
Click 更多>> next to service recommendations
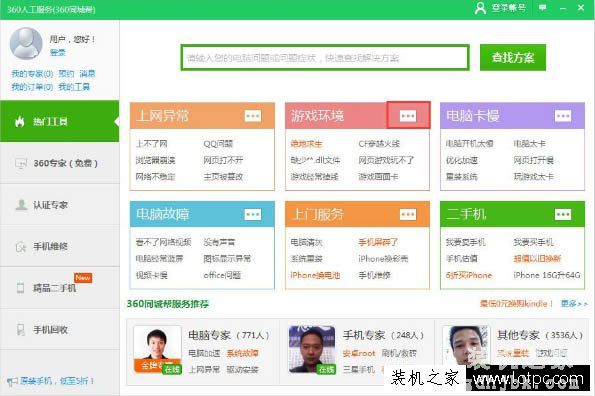point(574,303)
